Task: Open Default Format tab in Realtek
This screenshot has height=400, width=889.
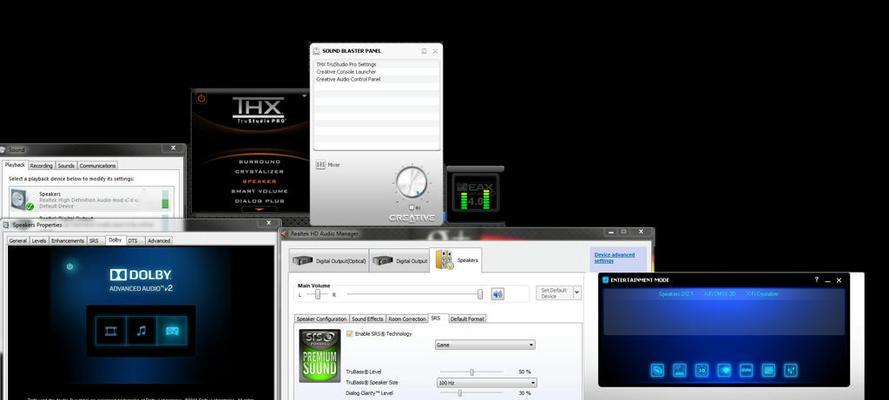Action: click(467, 319)
